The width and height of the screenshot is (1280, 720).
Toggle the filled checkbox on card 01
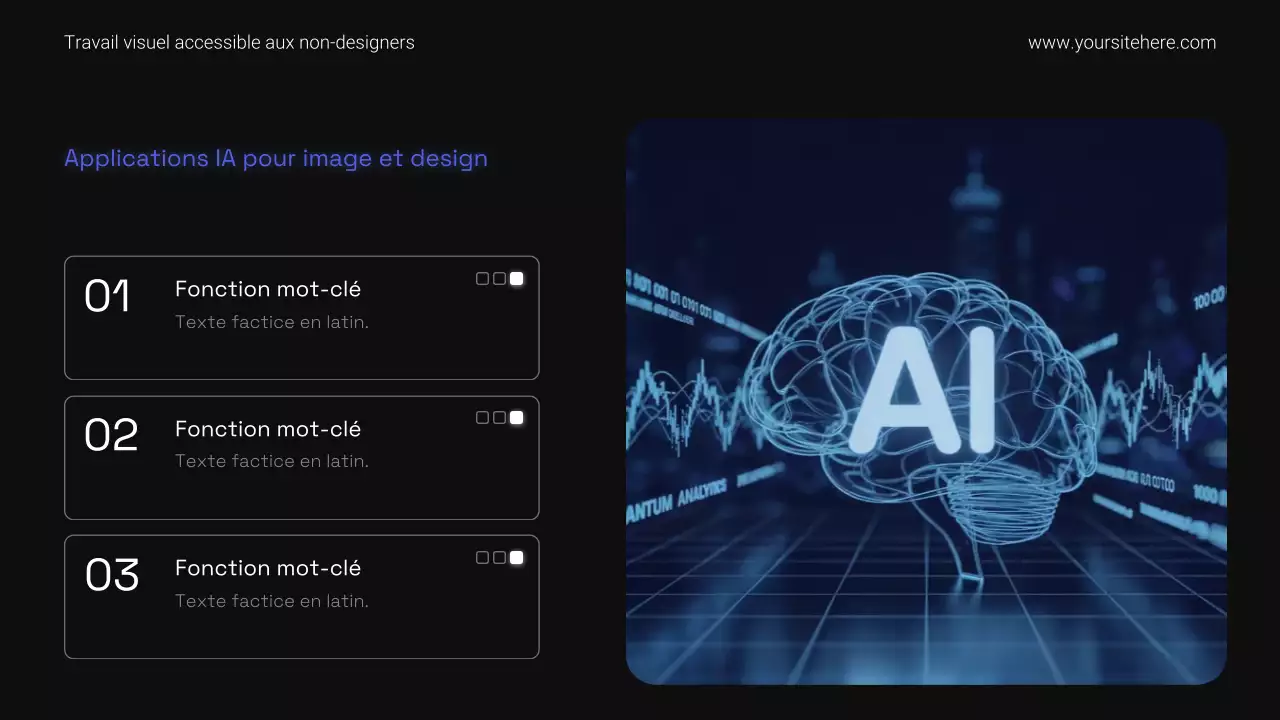click(515, 278)
